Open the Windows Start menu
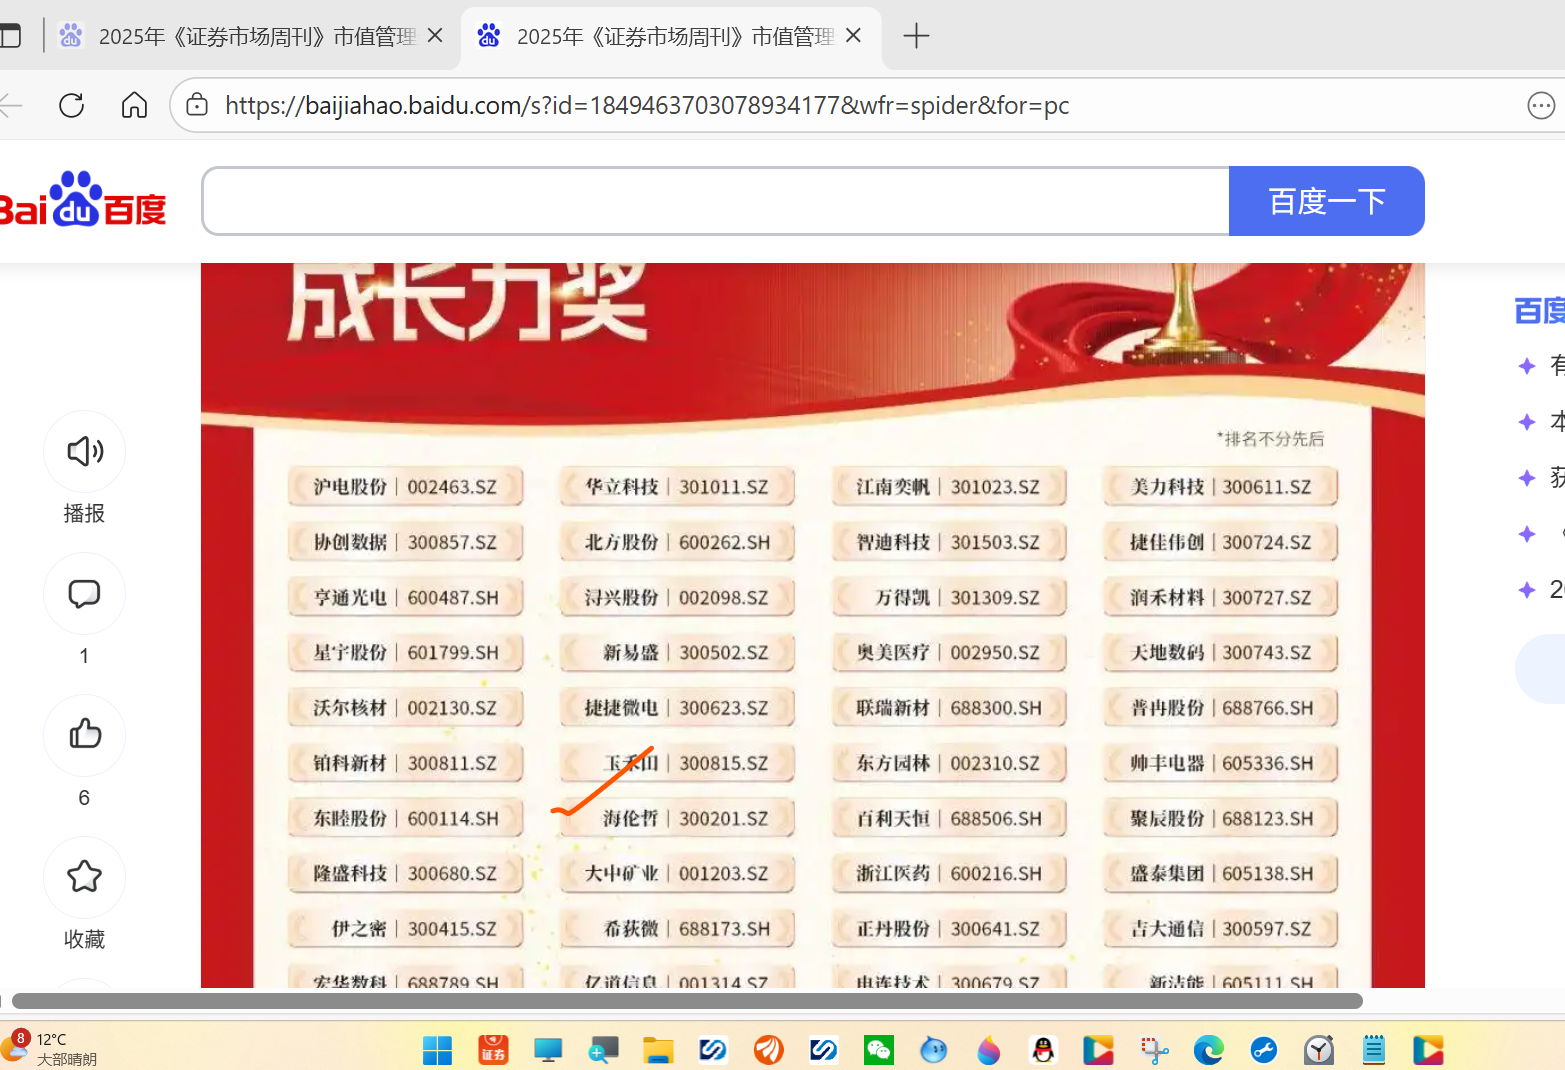The width and height of the screenshot is (1565, 1070). (x=437, y=1050)
